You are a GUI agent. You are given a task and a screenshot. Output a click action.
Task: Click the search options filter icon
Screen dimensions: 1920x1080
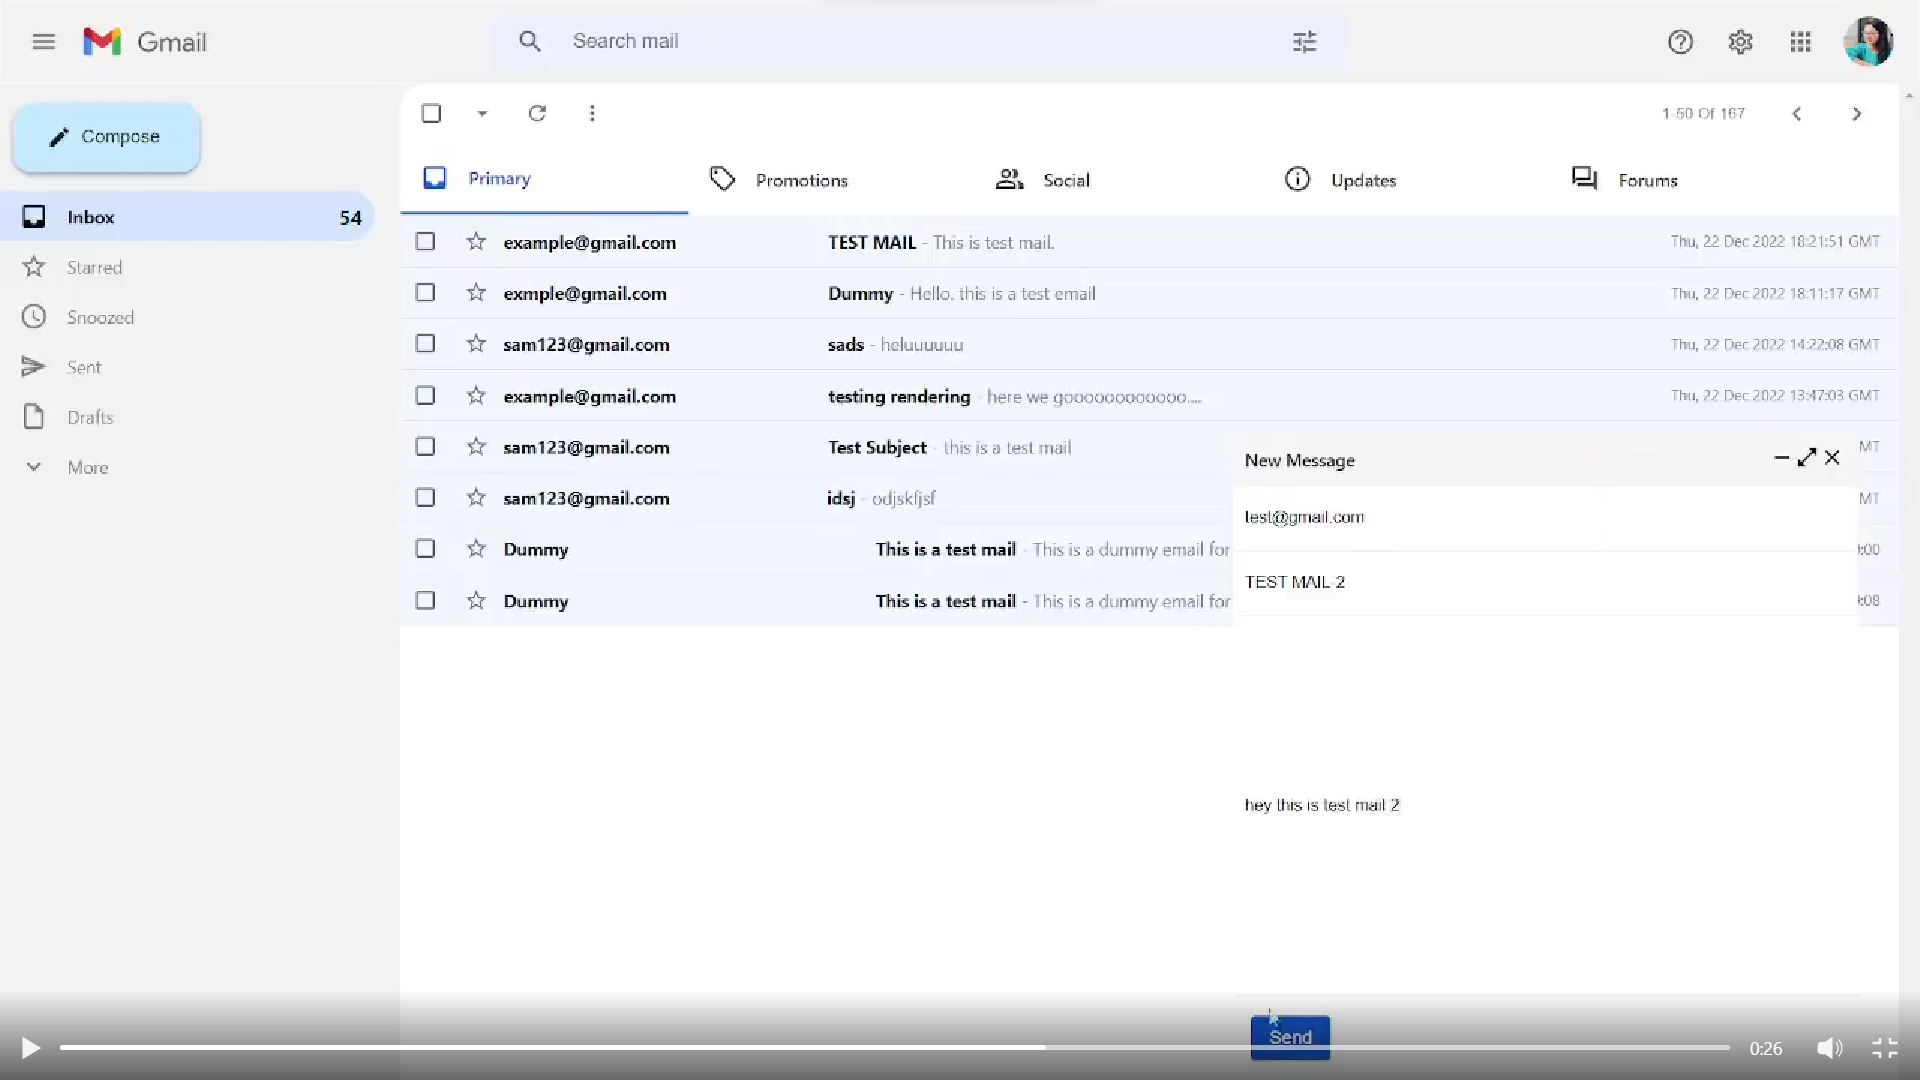click(x=1304, y=42)
